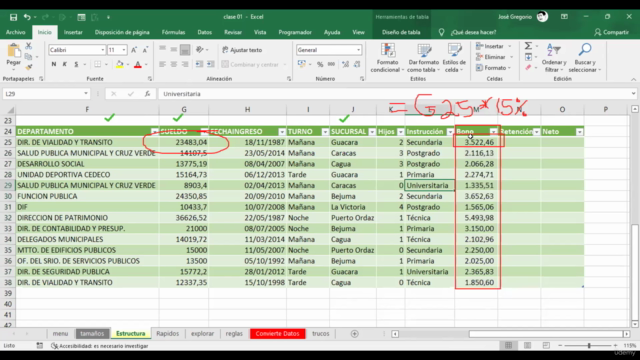Open FECHAINGRESO column filter arrow
This screenshot has width=640, height=360.
tap(282, 131)
